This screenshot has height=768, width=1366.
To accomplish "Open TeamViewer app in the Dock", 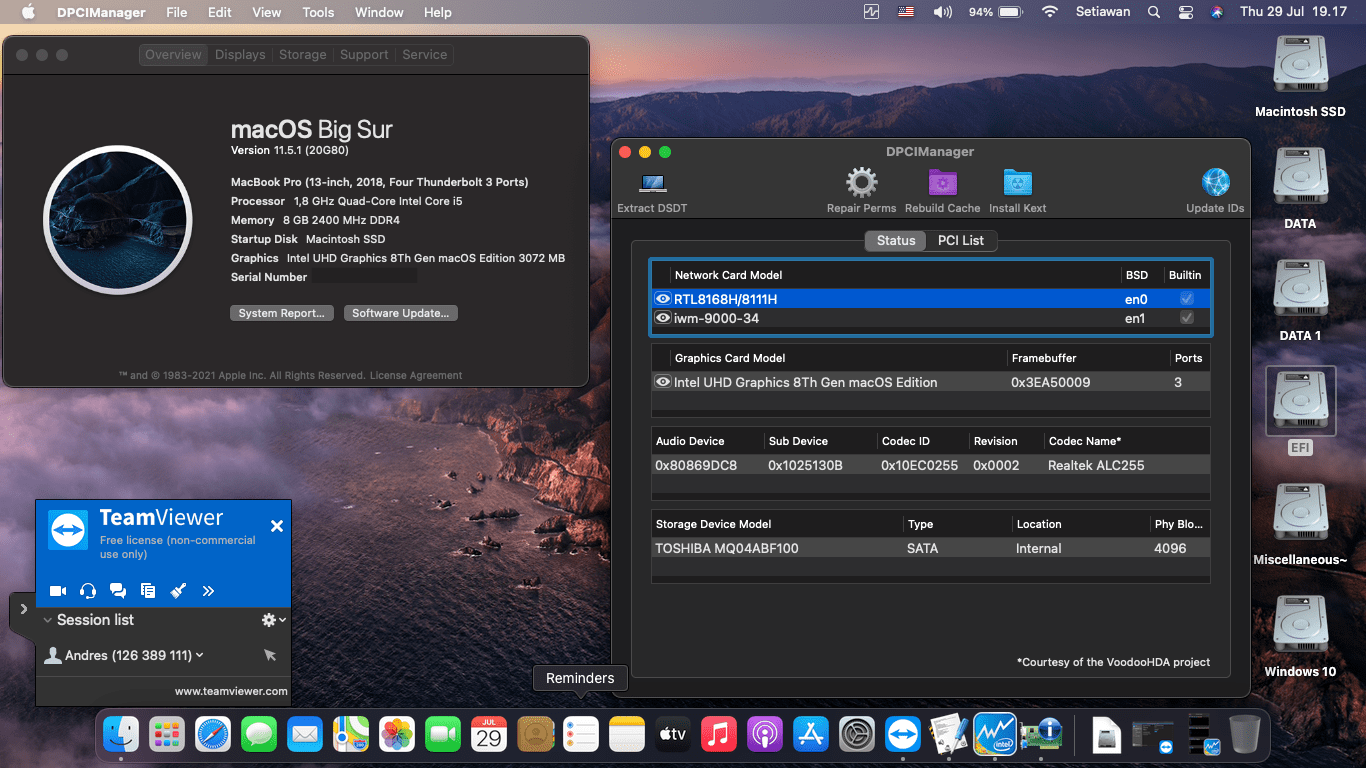I will click(903, 736).
